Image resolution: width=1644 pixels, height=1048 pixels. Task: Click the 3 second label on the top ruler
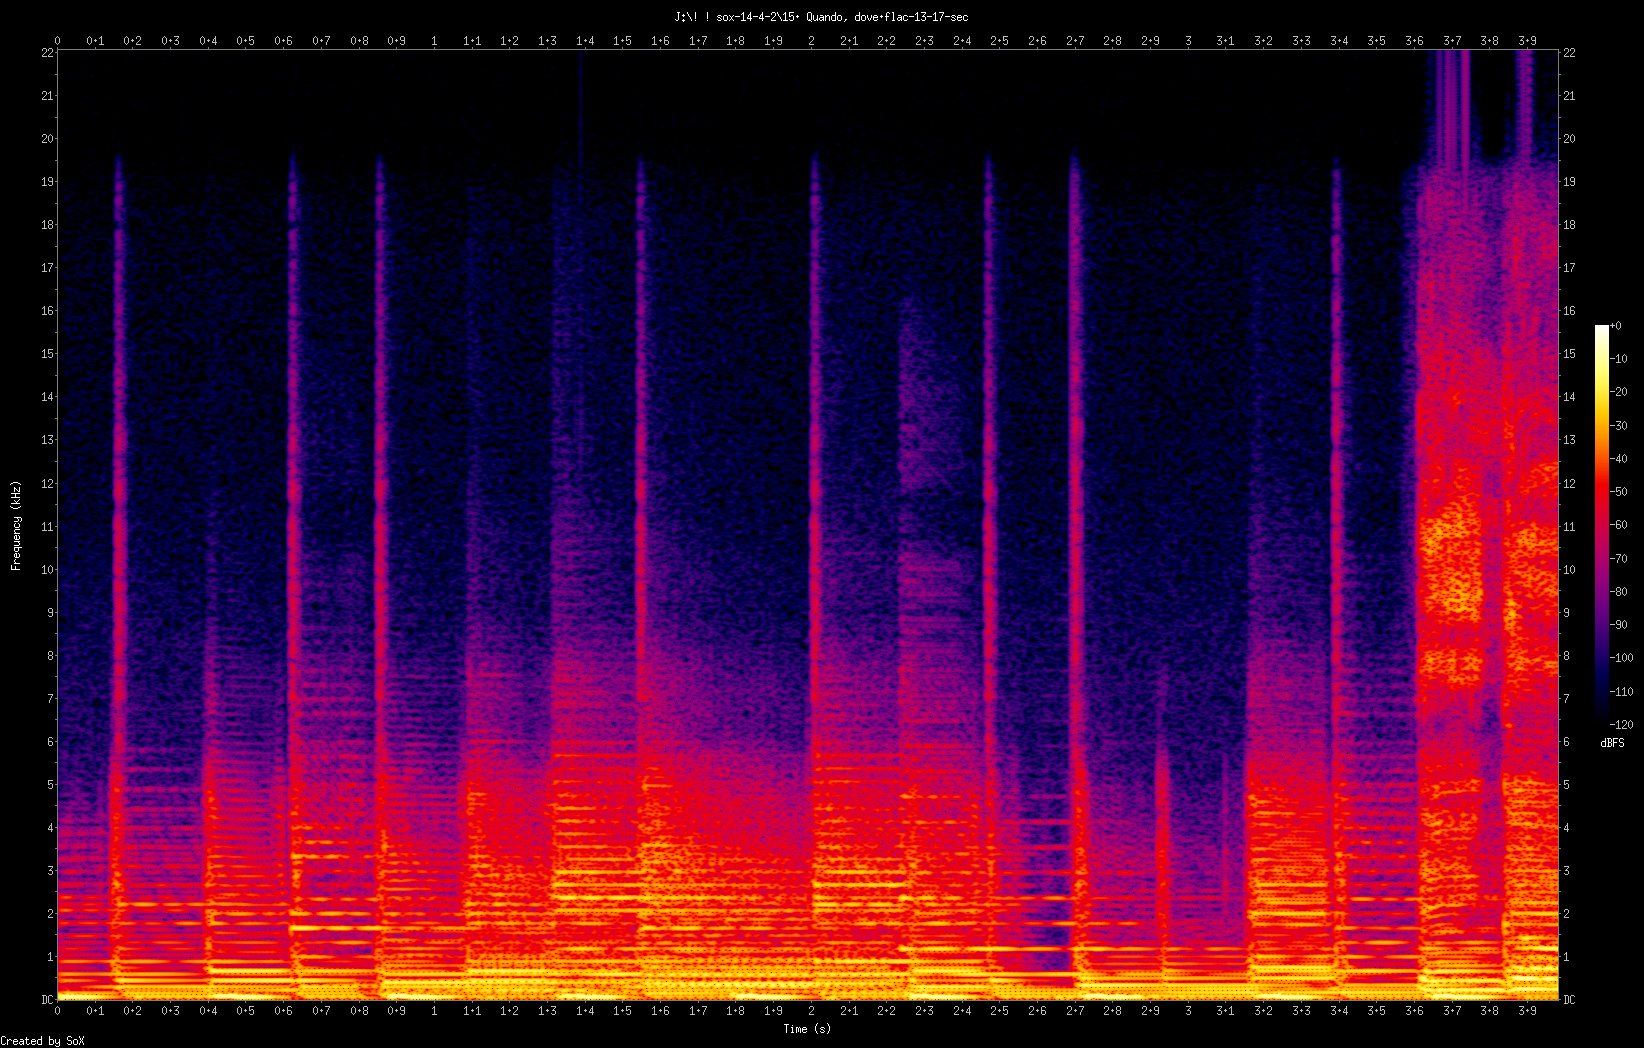point(1187,40)
